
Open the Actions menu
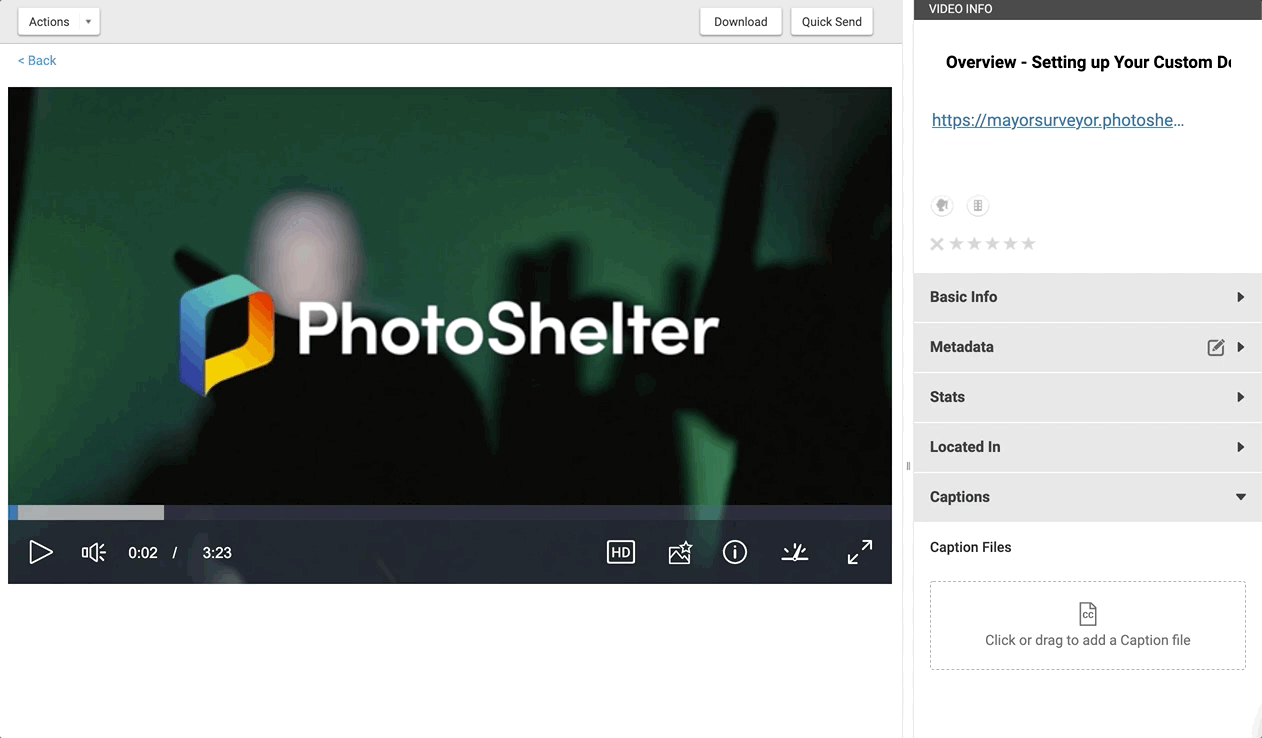(59, 21)
